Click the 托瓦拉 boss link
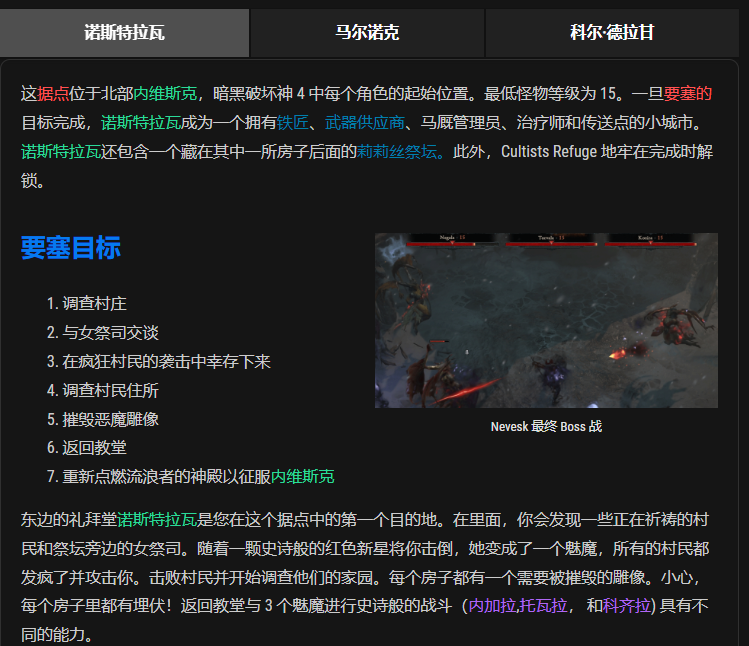The image size is (749, 646). tap(544, 606)
